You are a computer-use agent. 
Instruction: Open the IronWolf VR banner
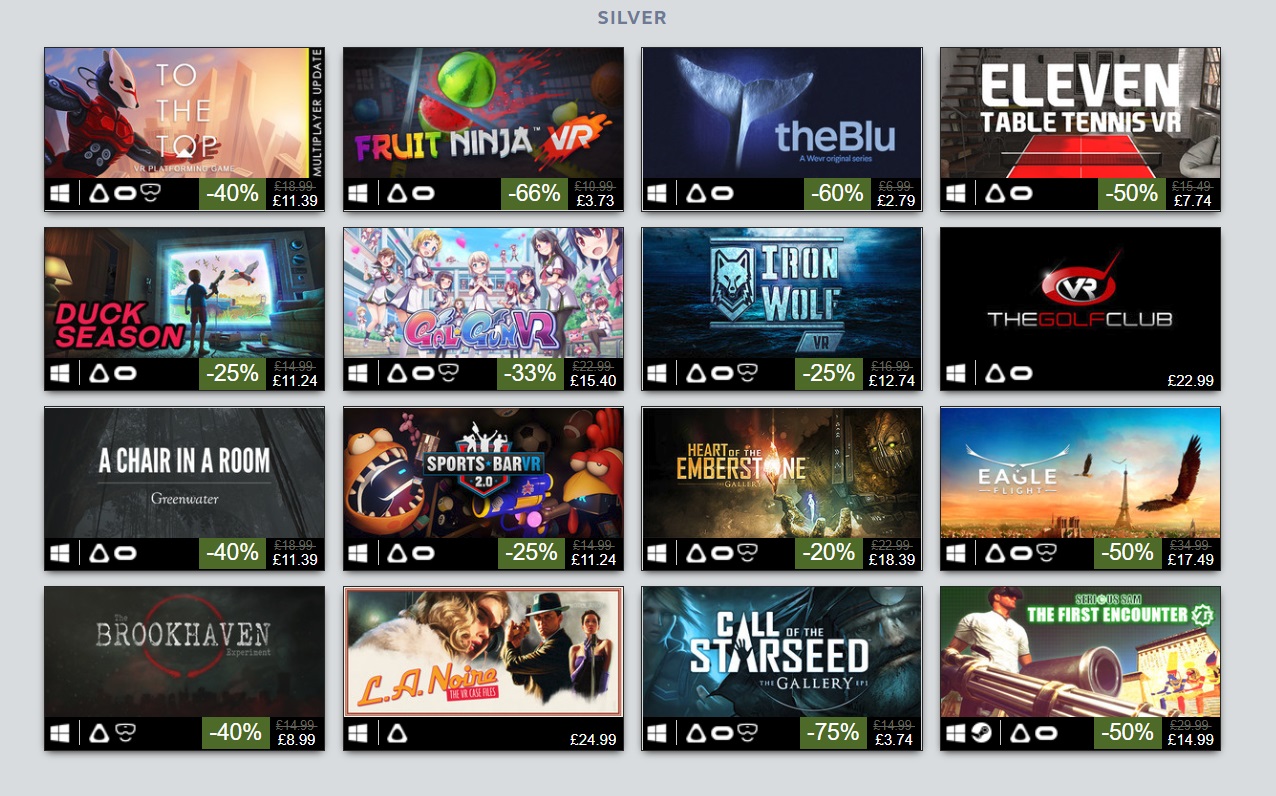782,293
